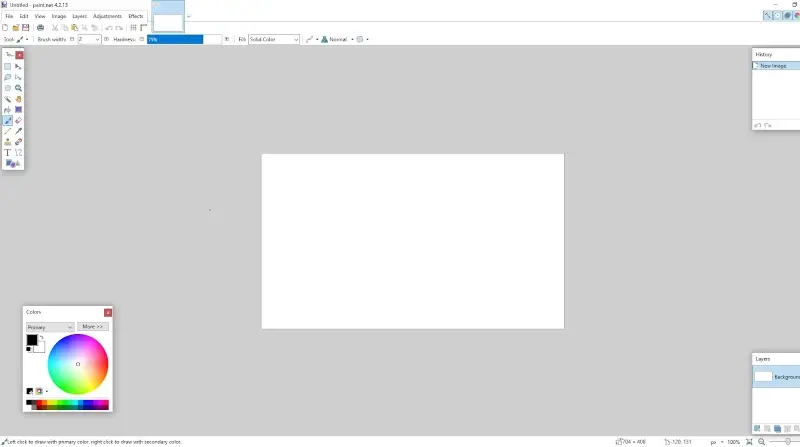This screenshot has height=447, width=800.
Task: Toggle the Layers window visibility button
Action: (787, 15)
